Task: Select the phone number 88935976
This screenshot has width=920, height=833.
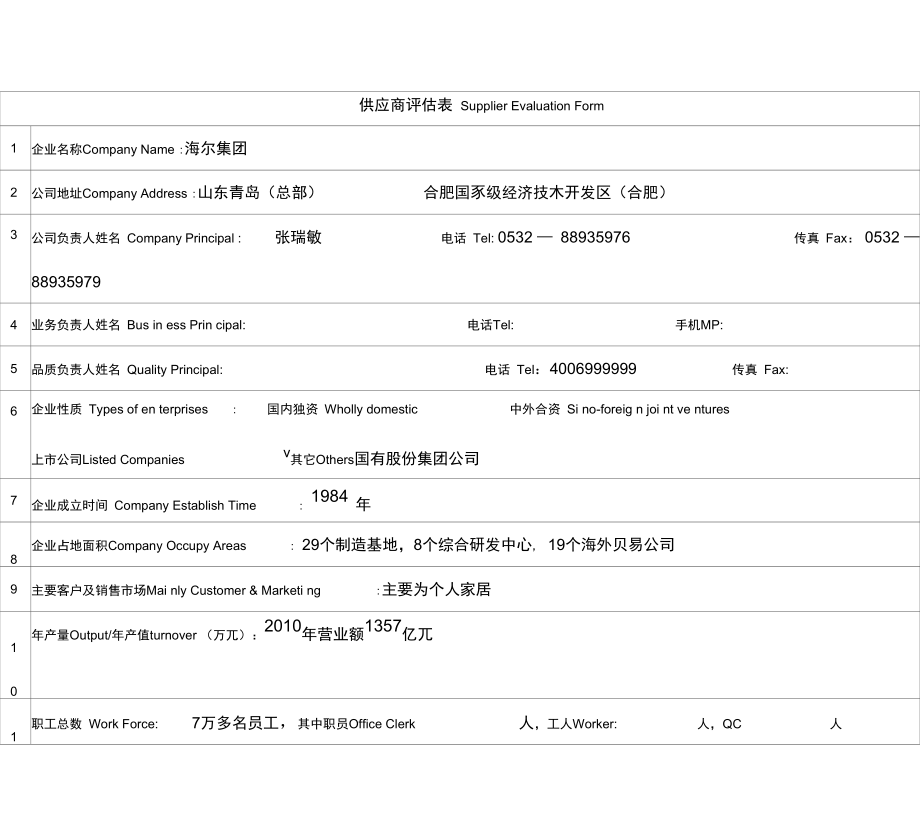Action: click(595, 237)
